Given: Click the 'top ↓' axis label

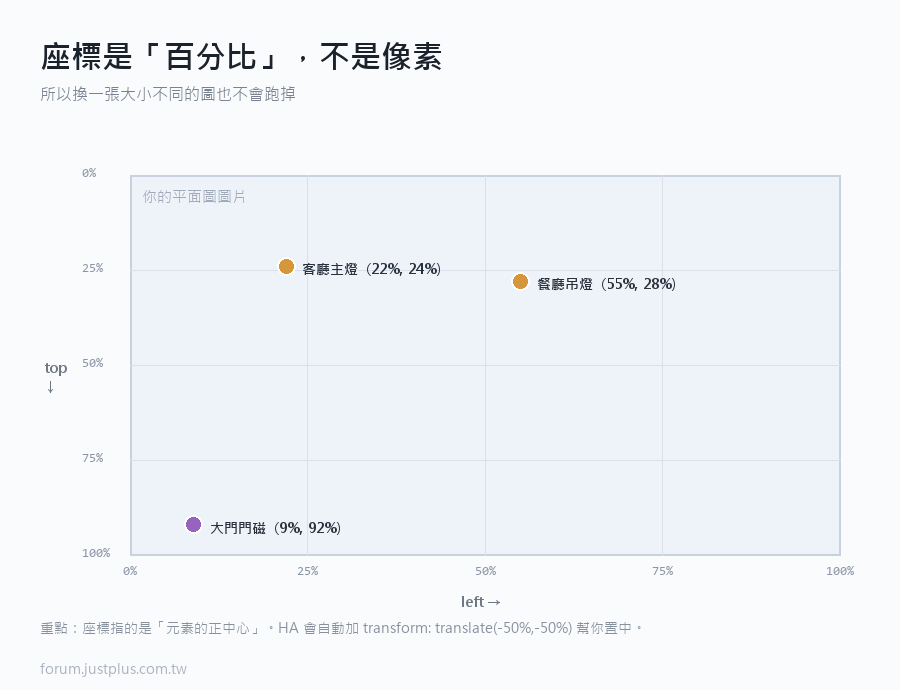Looking at the screenshot, I should click(x=55, y=377).
